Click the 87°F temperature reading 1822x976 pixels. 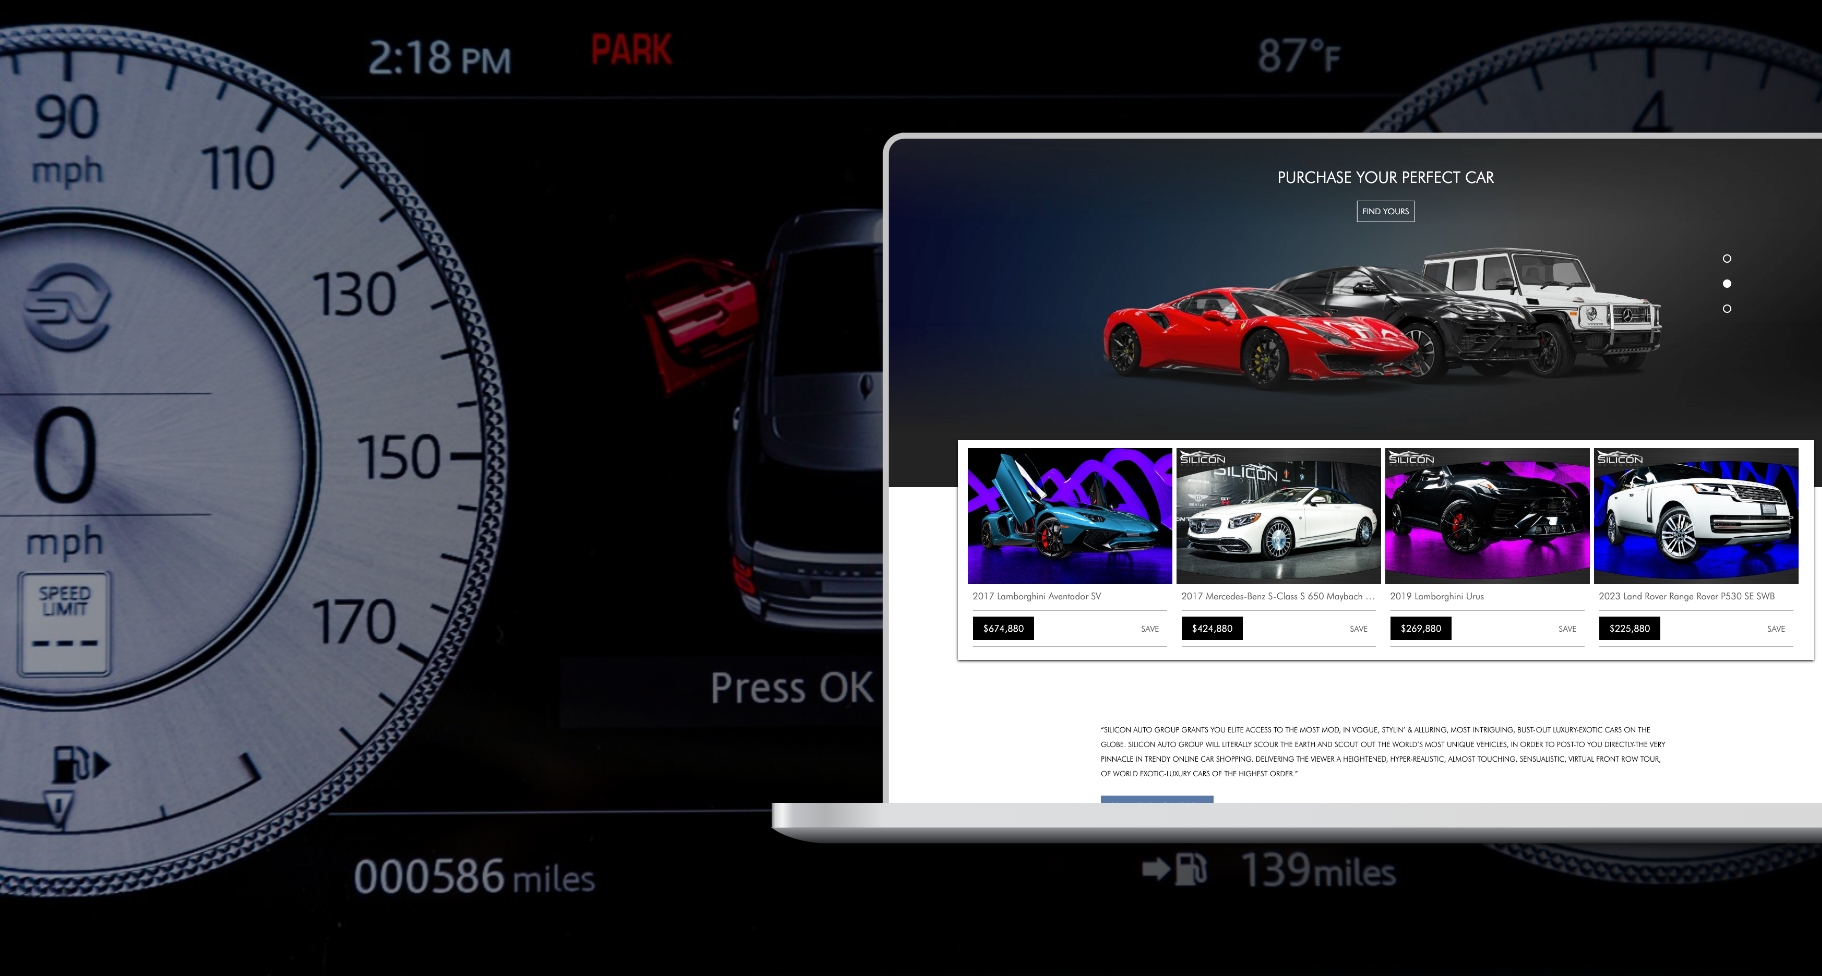1299,56
